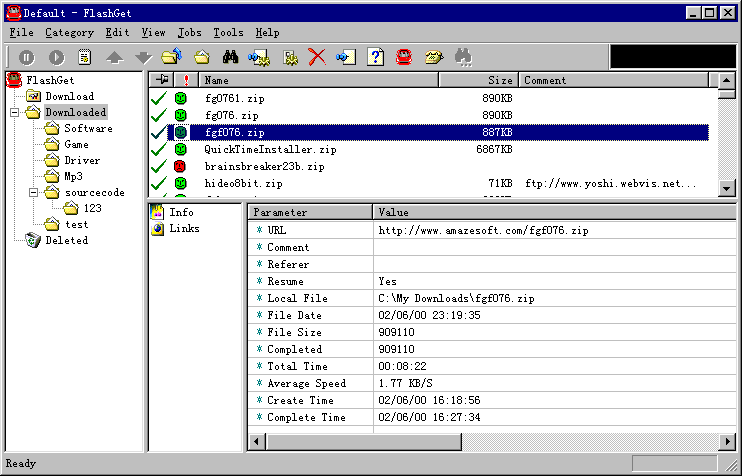Open the File menu
Image resolution: width=742 pixels, height=476 pixels.
(x=21, y=33)
